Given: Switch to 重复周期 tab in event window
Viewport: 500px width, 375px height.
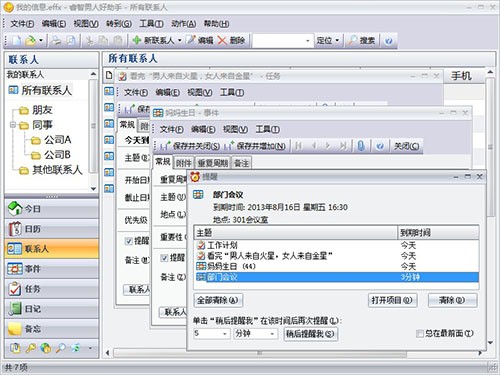Looking at the screenshot, I should pyautogui.click(x=213, y=163).
